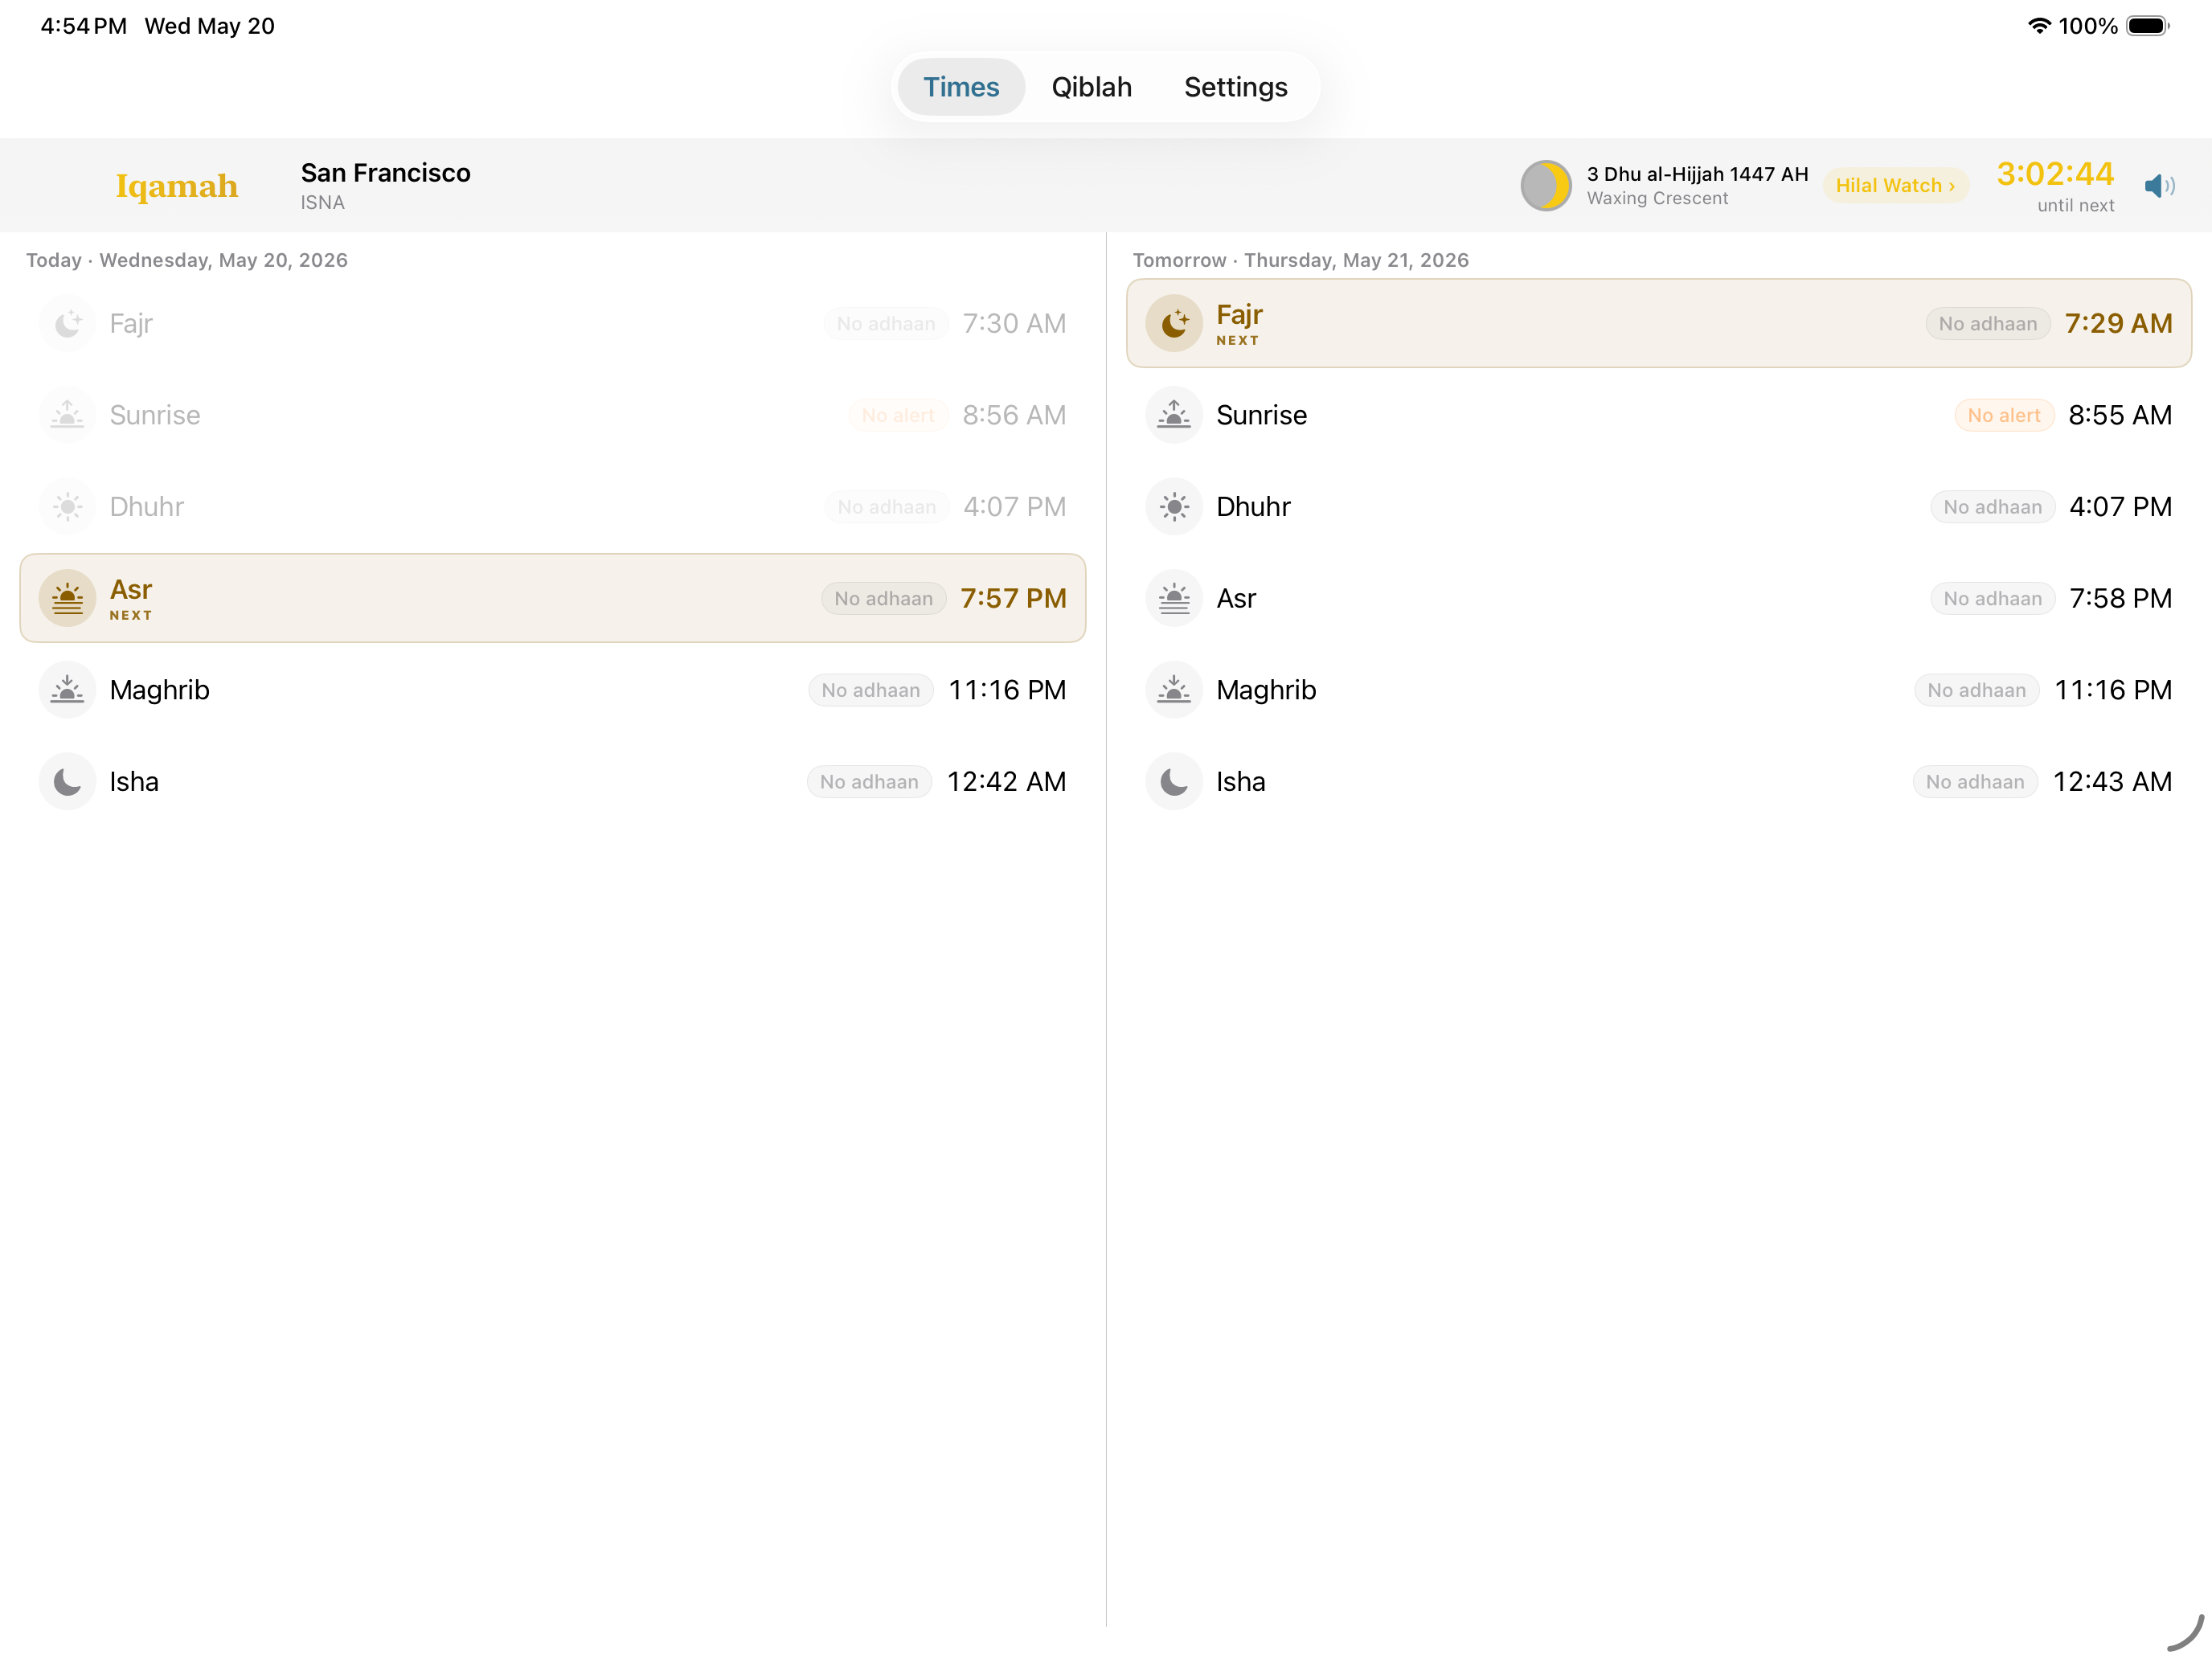The width and height of the screenshot is (2212, 1659).
Task: Tap the Tomorrow Thursday, May 21 header
Action: click(1300, 260)
